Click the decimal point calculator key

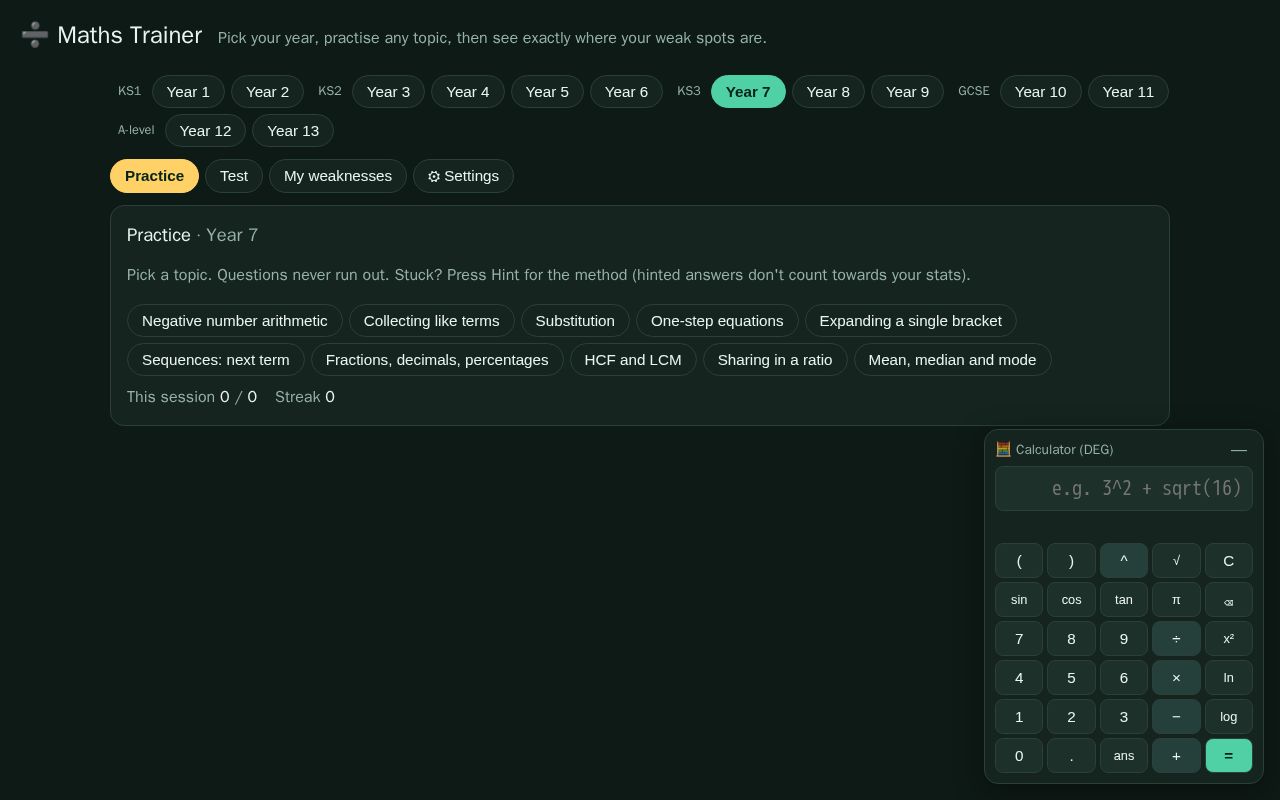tap(1071, 756)
